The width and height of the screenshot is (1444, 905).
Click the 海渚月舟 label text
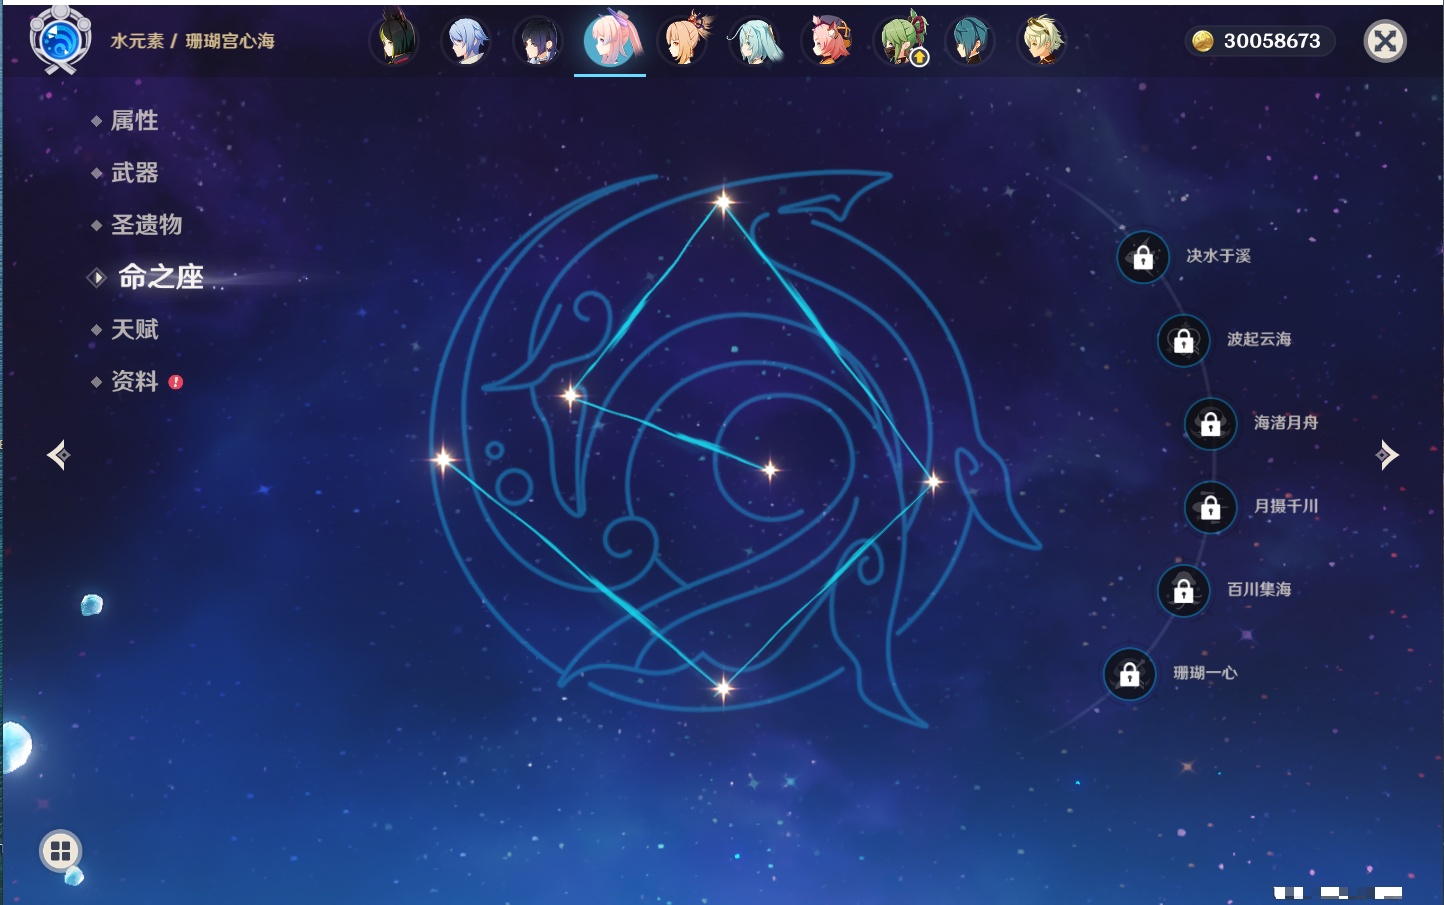pos(1286,423)
